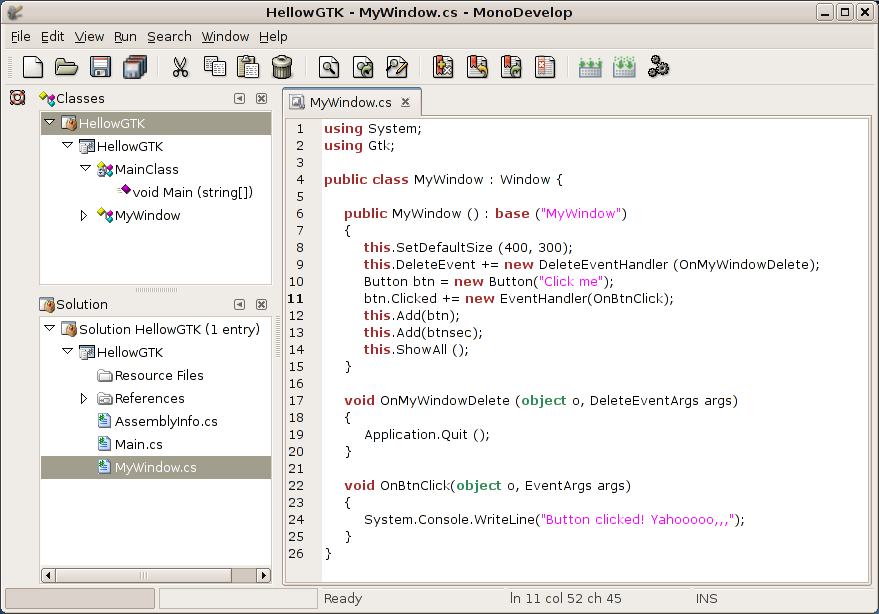Auto-hide the Solution panel
This screenshot has height=614, width=879.
coord(239,304)
